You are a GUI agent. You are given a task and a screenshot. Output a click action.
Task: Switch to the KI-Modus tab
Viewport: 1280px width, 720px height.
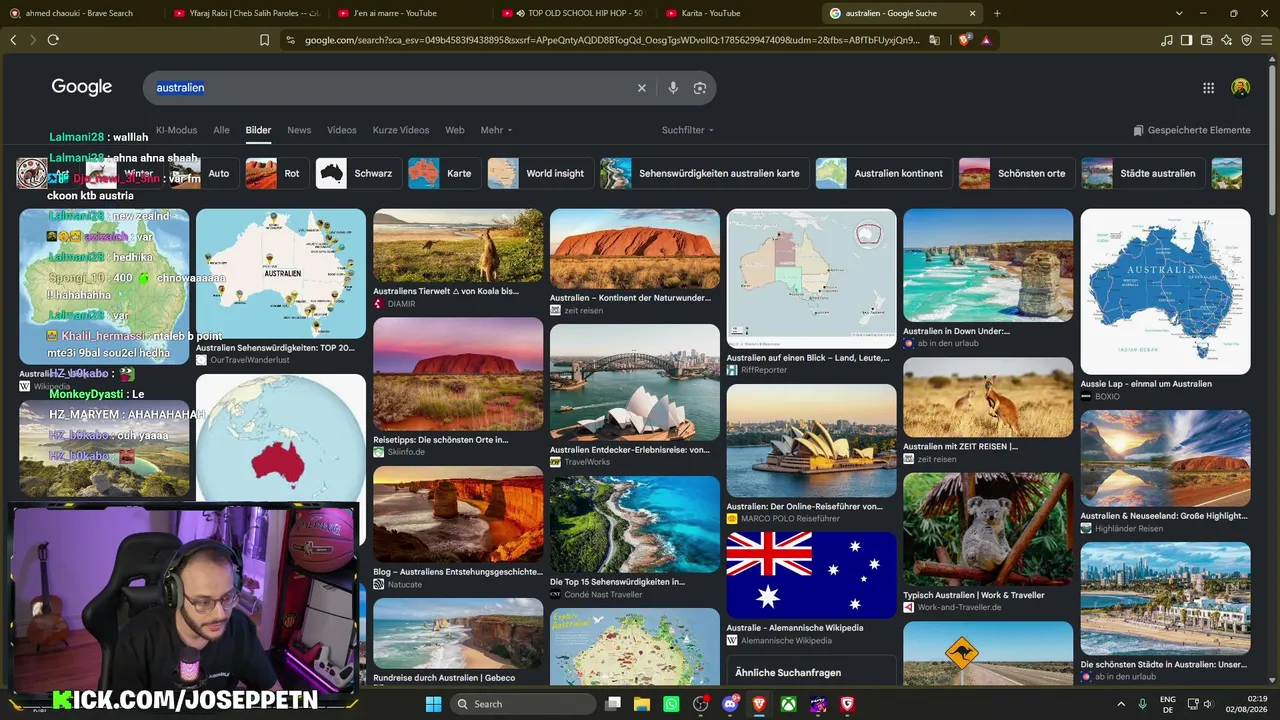pyautogui.click(x=176, y=130)
